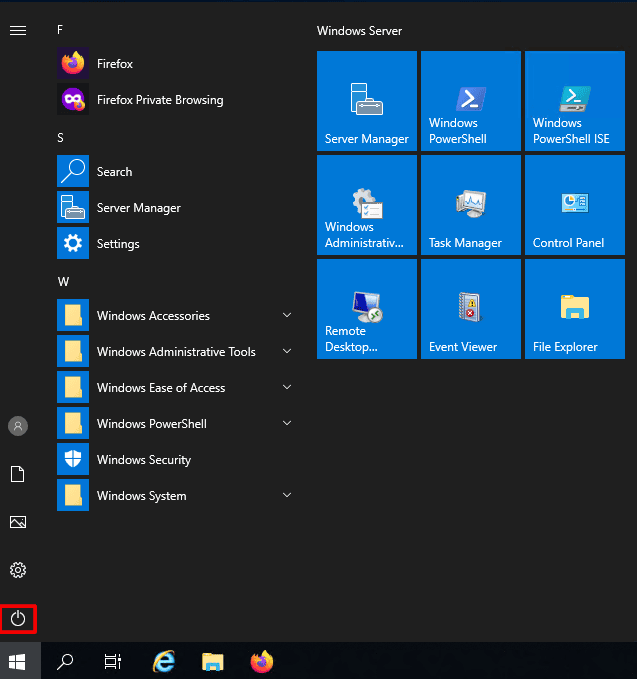Open Firefox Private Browsing app
The image size is (637, 679).
click(160, 100)
